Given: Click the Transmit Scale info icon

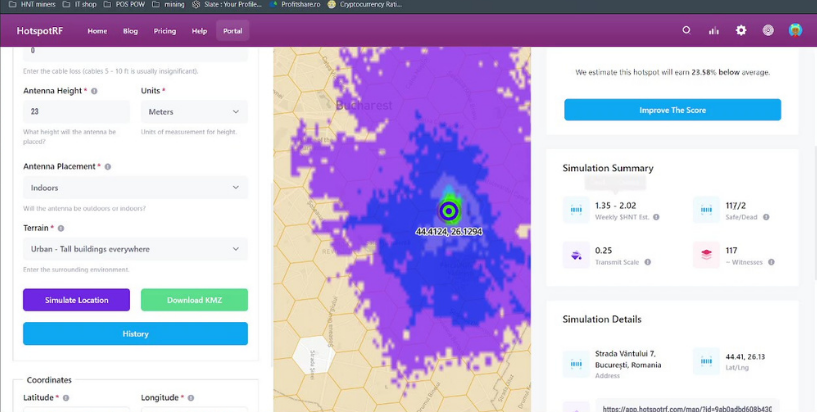Looking at the screenshot, I should pyautogui.click(x=647, y=262).
